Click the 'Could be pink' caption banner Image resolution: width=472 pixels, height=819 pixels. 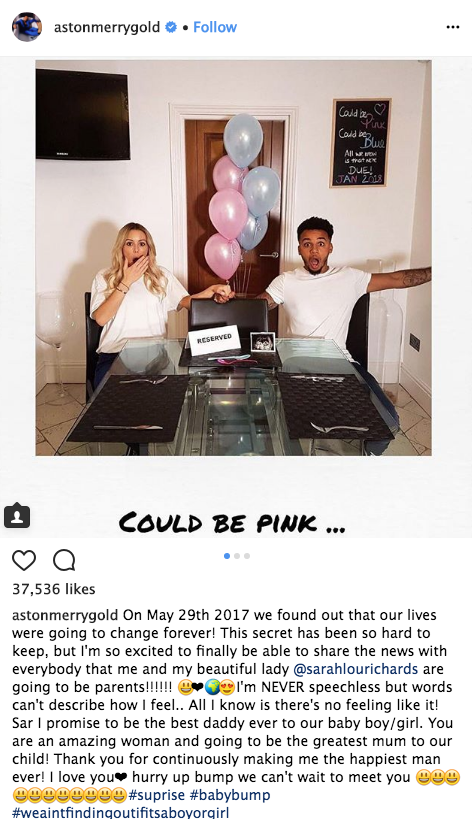click(232, 522)
